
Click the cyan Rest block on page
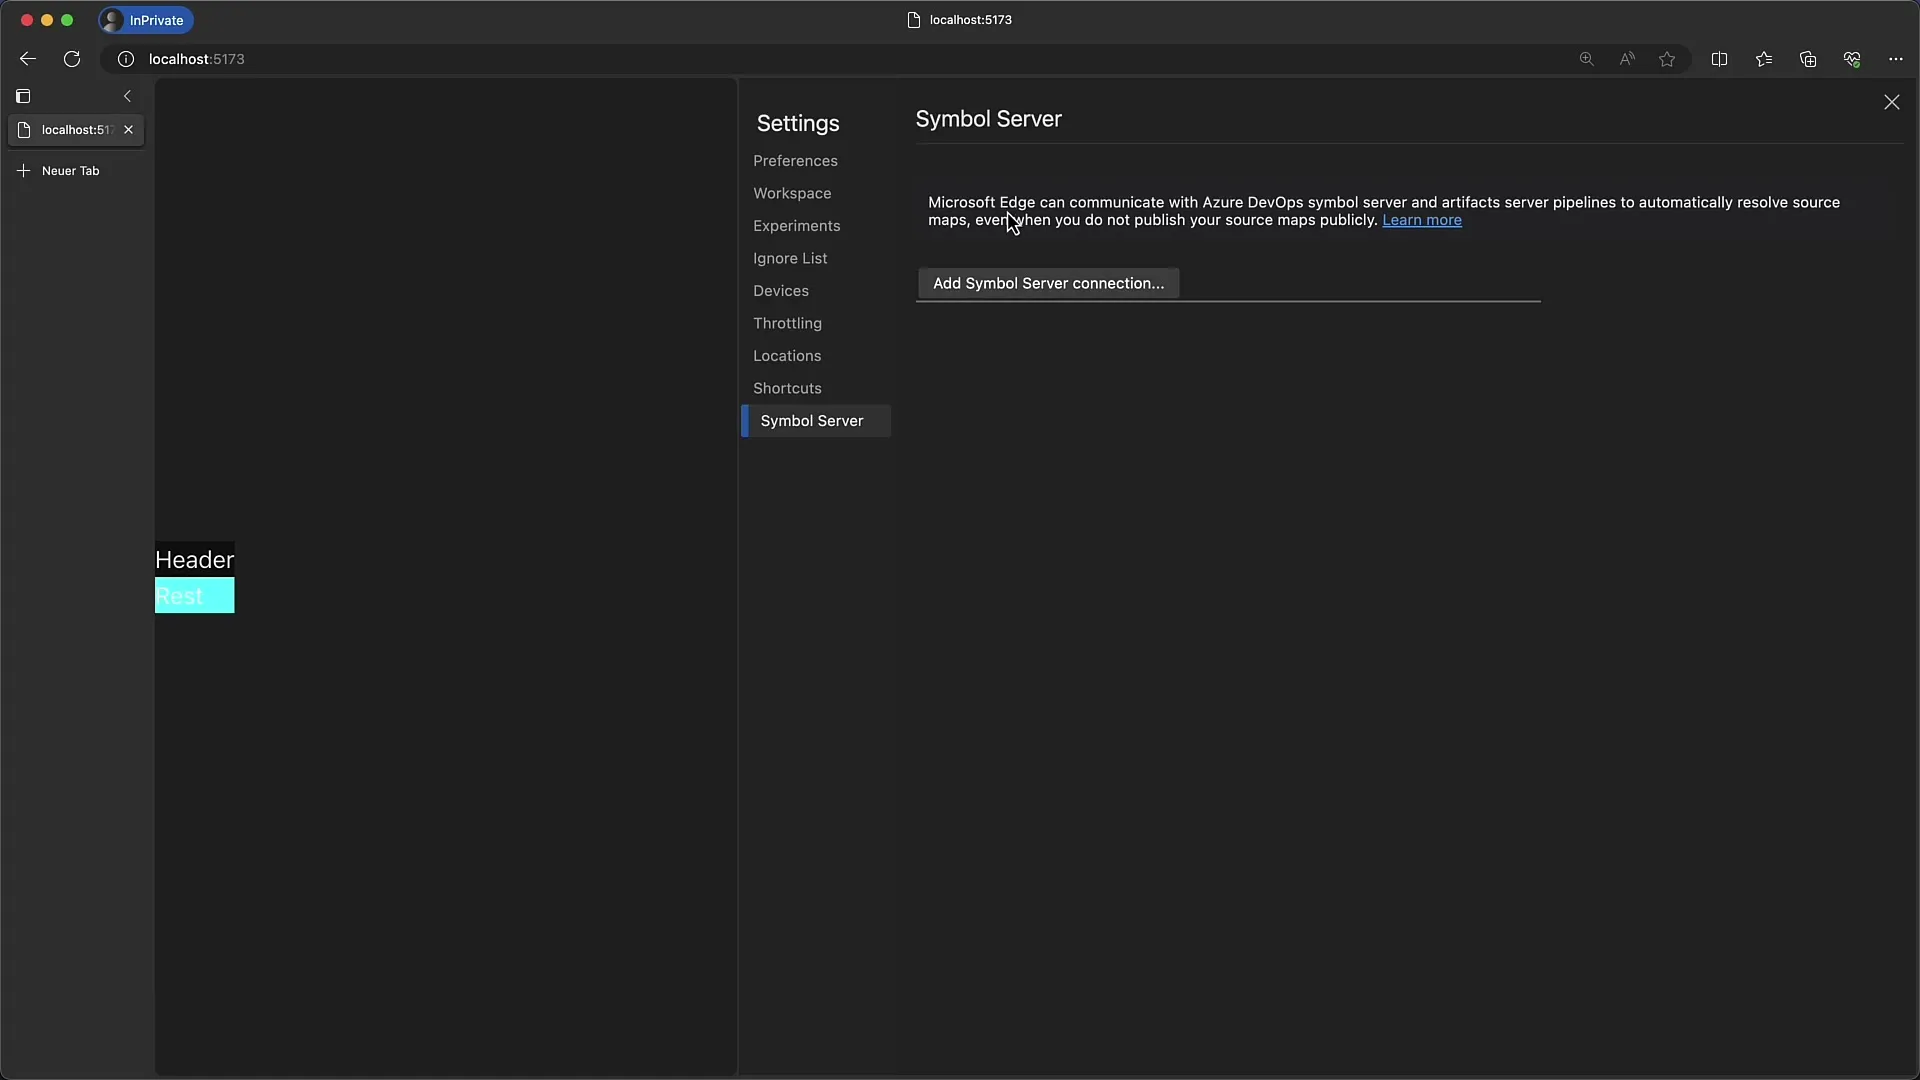coord(194,595)
